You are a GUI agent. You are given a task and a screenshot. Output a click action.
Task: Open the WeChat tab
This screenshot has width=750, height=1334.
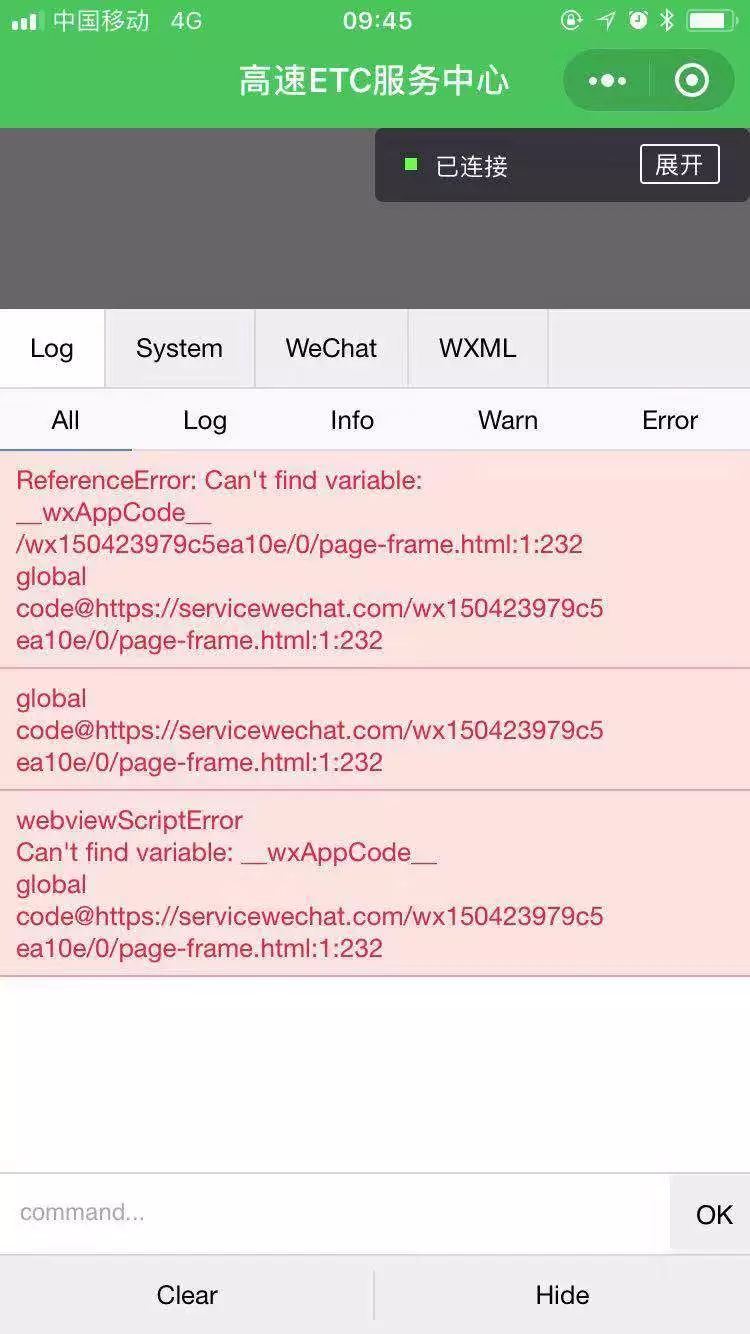[331, 348]
